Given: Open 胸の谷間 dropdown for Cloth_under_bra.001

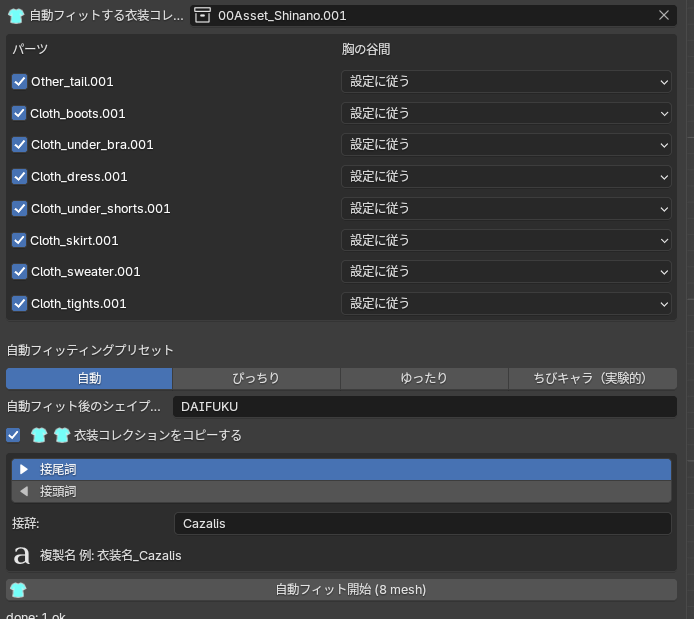Looking at the screenshot, I should [x=506, y=145].
